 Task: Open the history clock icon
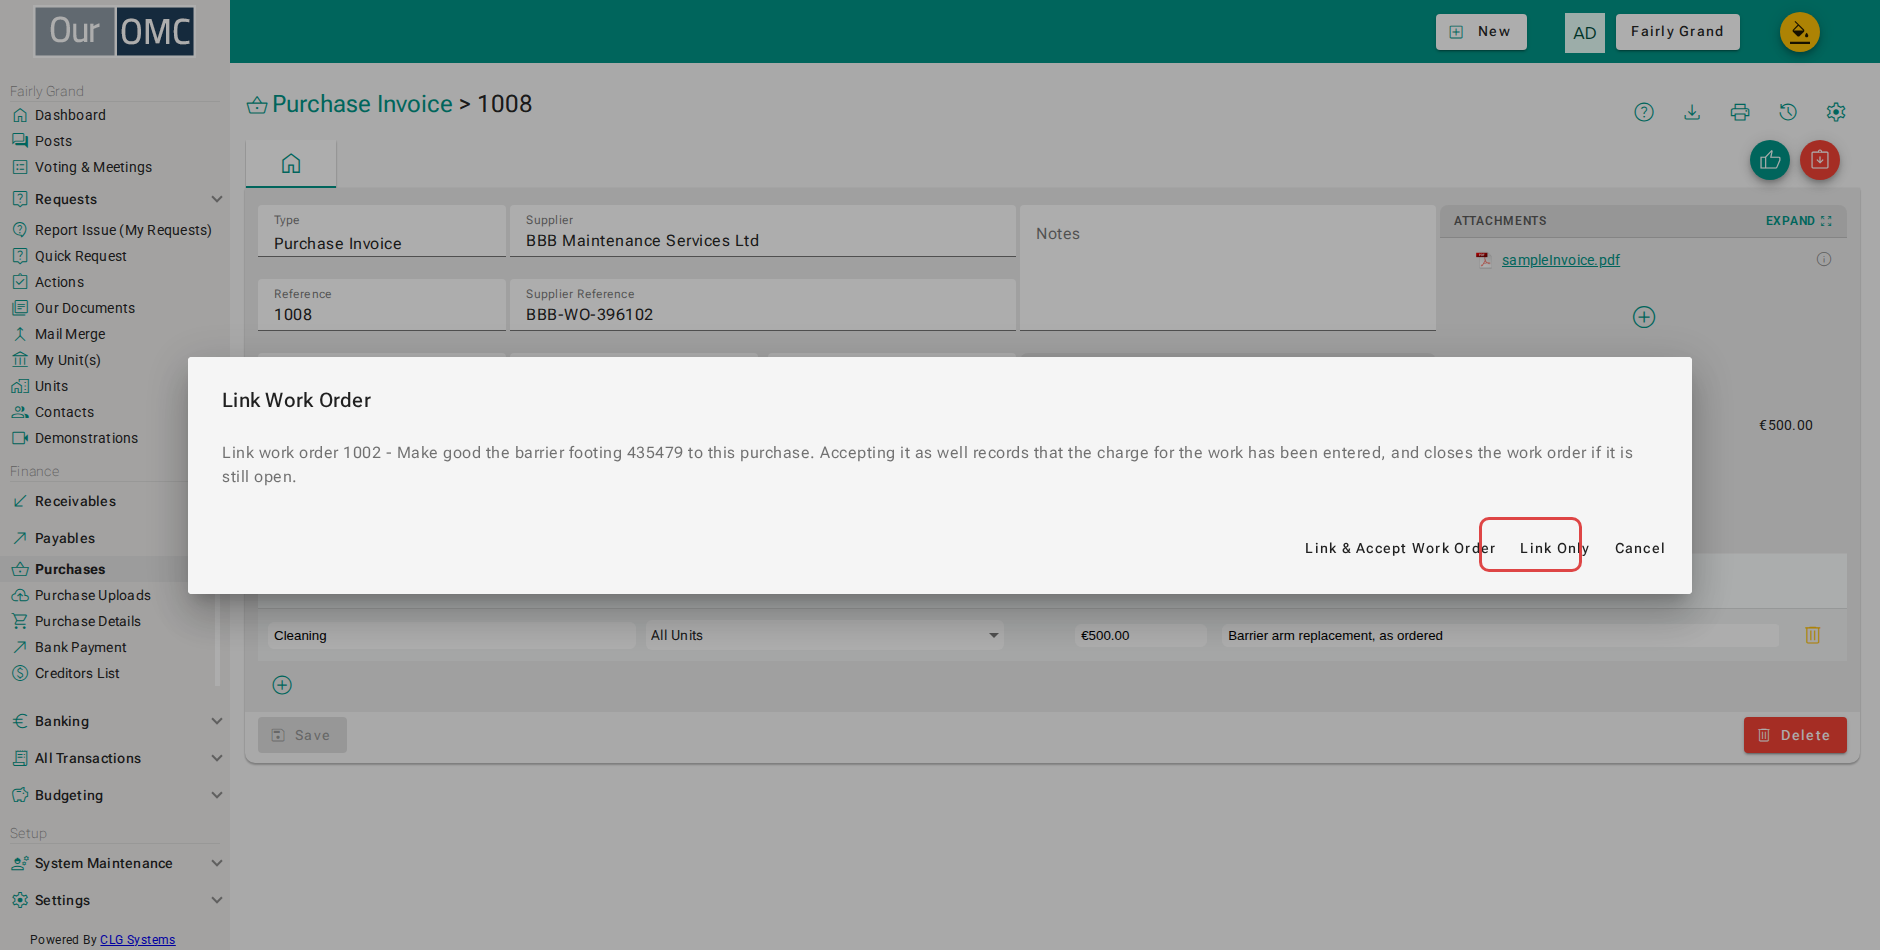[1788, 112]
